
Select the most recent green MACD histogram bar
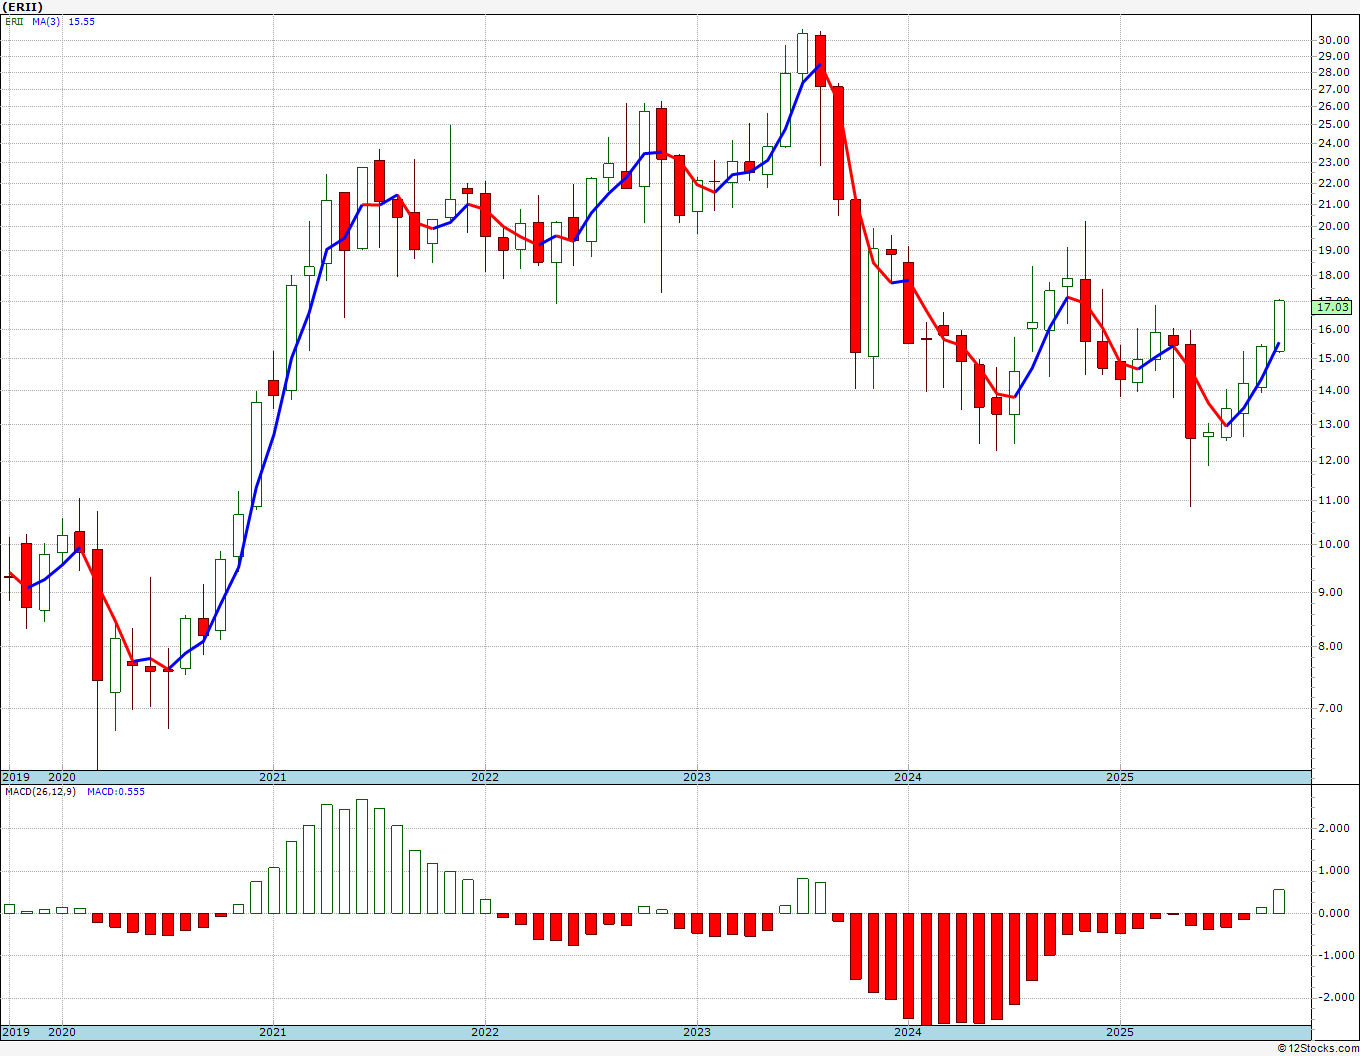(1279, 901)
